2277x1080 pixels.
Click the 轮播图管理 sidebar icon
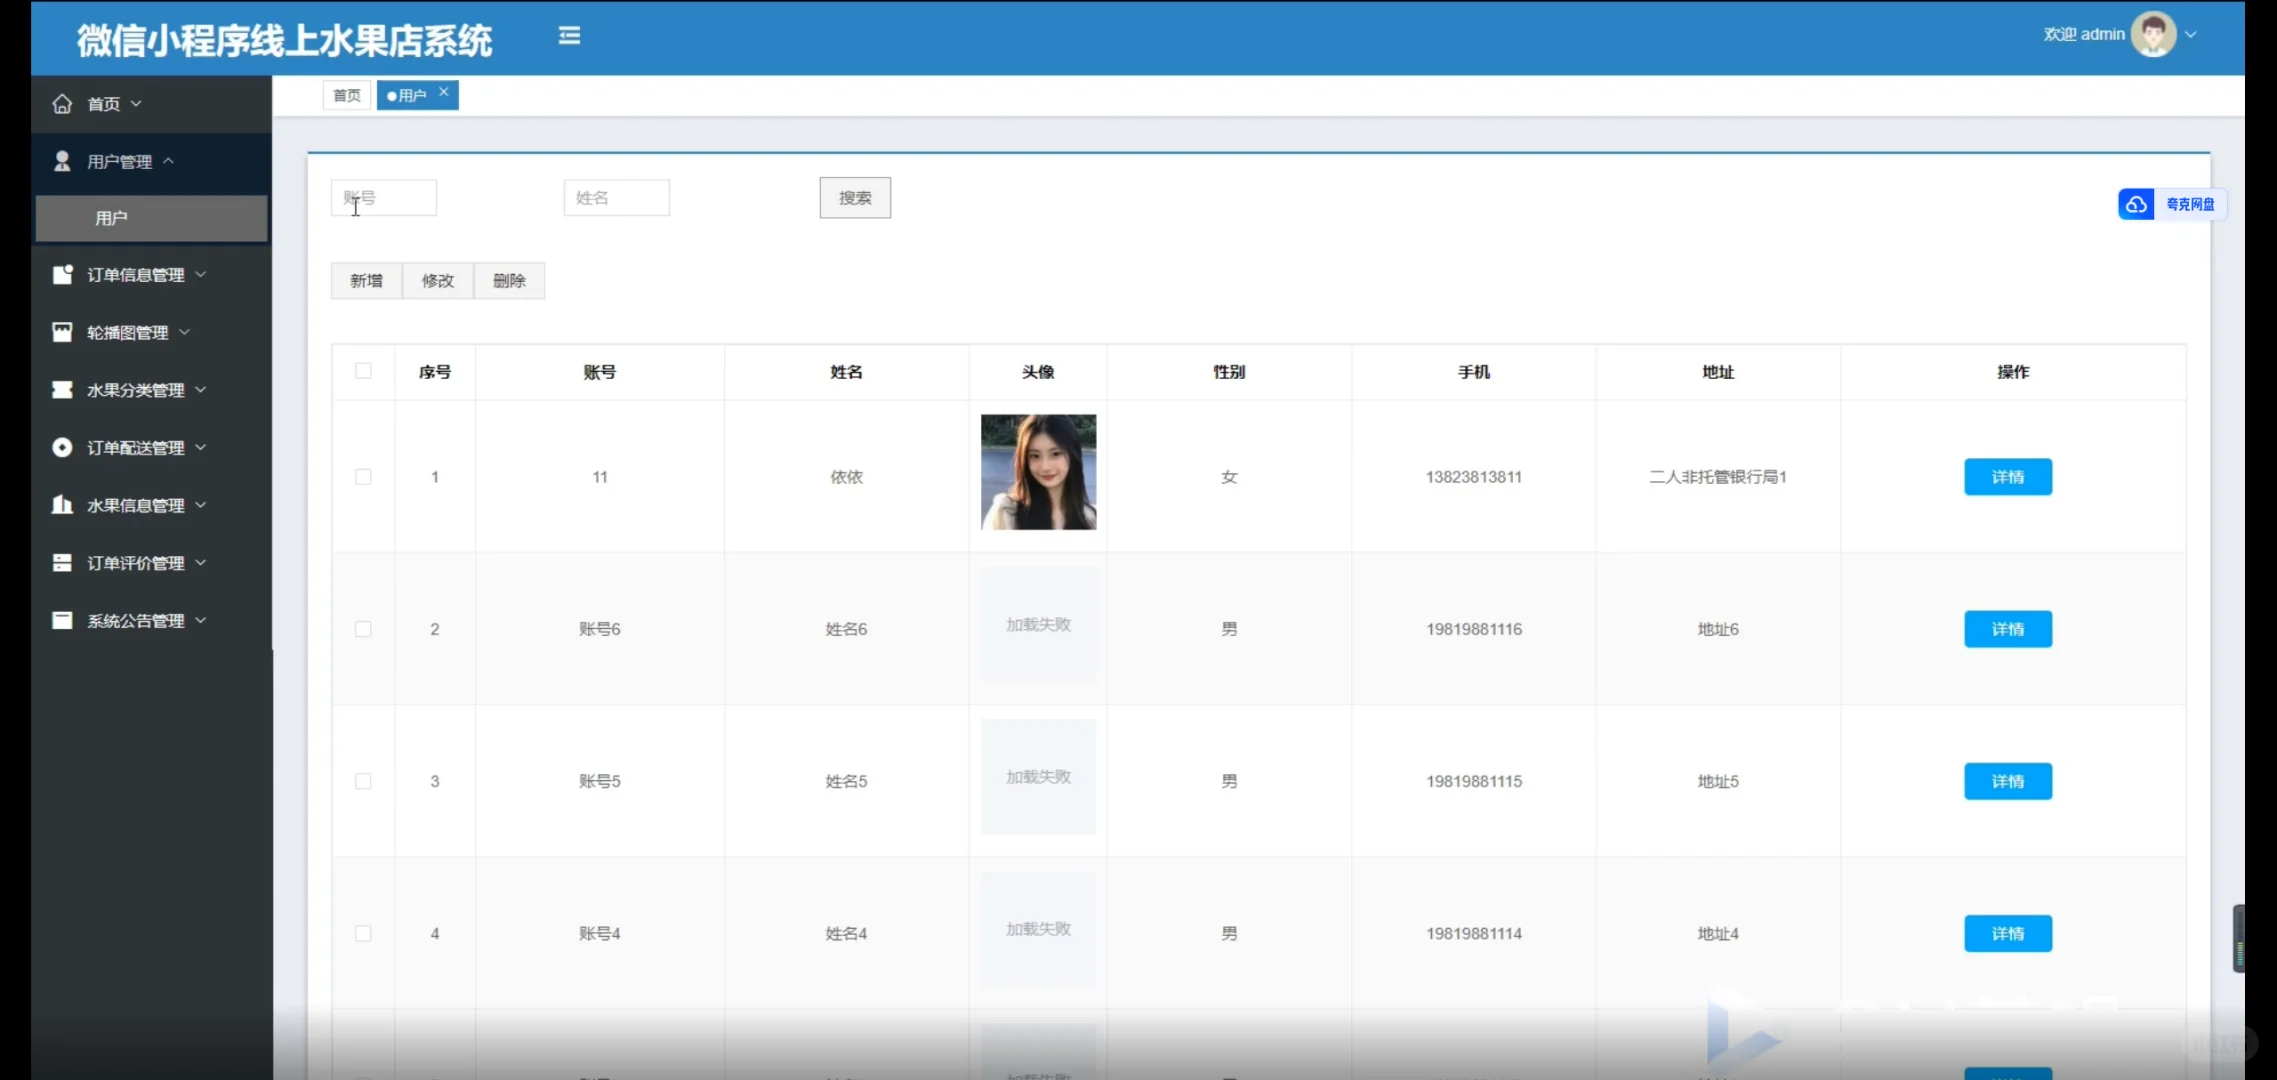click(x=62, y=332)
